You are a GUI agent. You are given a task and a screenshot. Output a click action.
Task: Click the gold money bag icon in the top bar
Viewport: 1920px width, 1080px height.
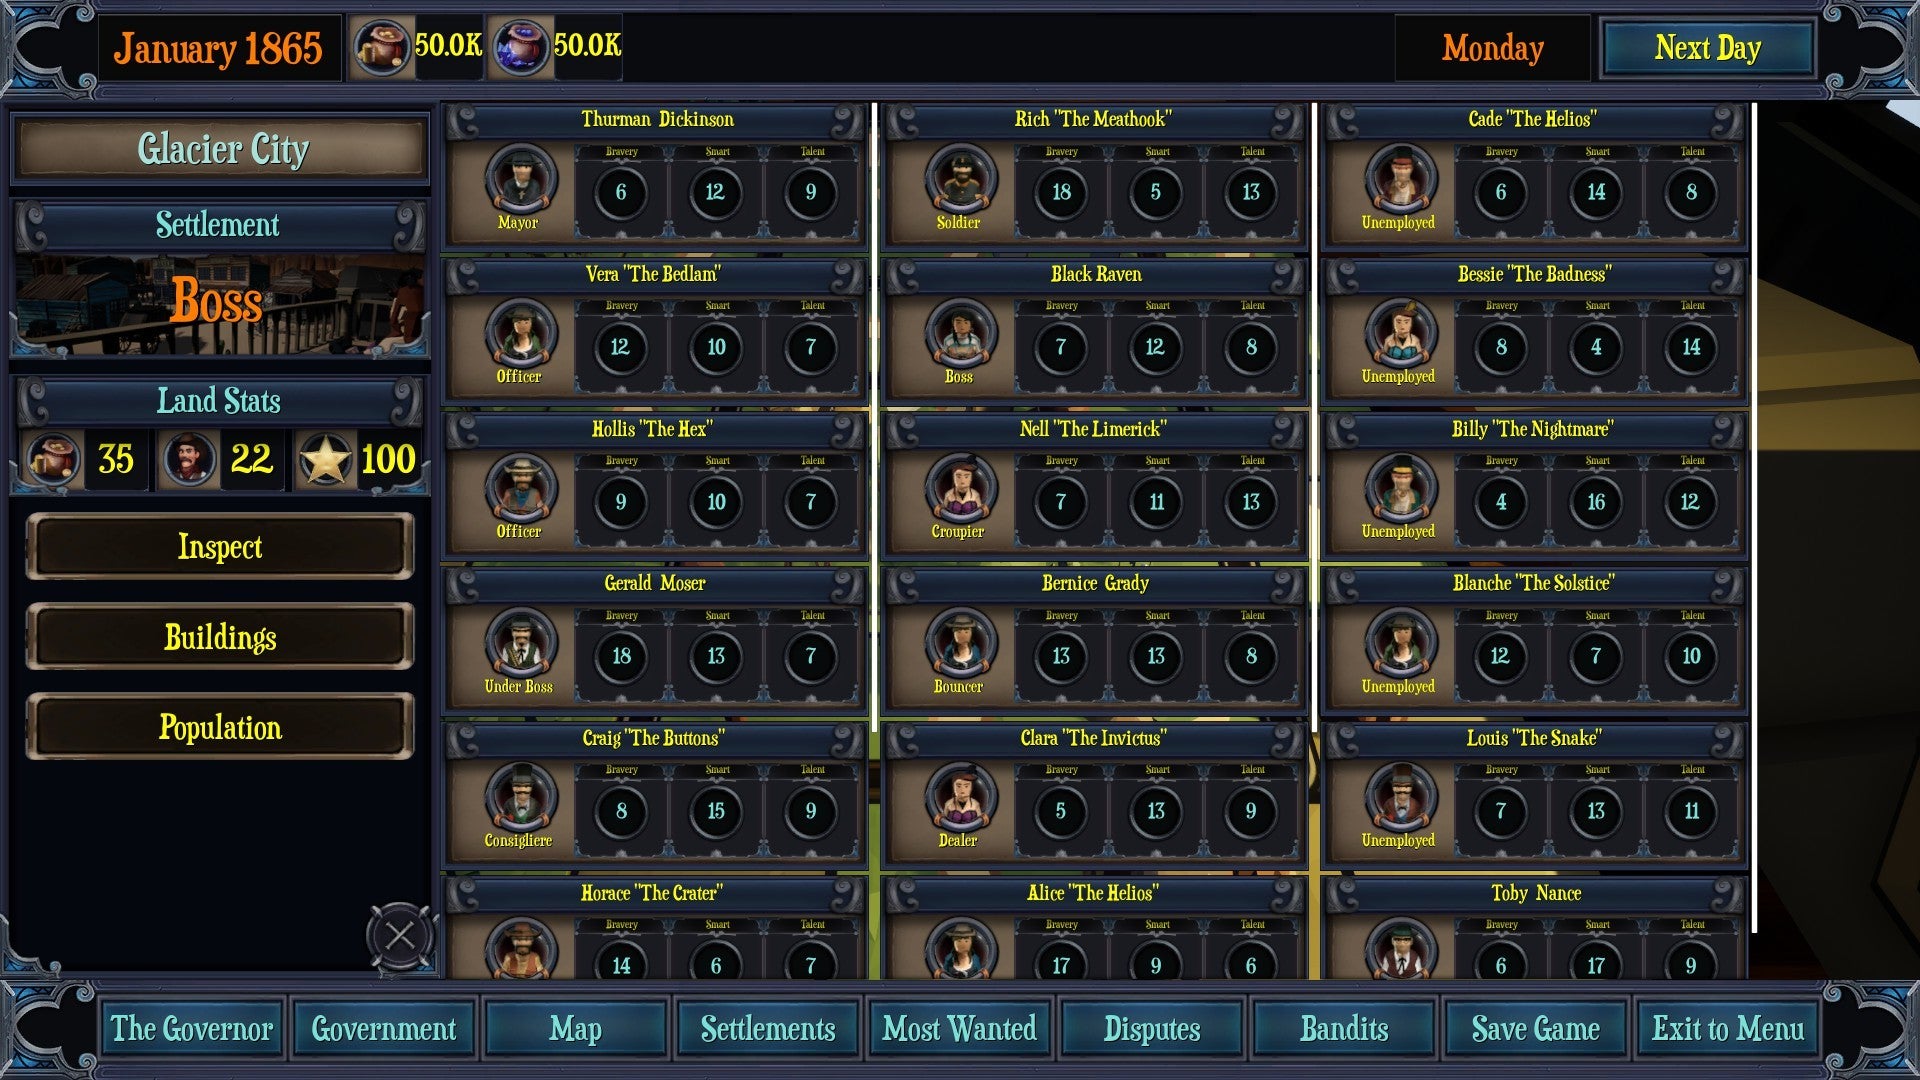pyautogui.click(x=381, y=47)
